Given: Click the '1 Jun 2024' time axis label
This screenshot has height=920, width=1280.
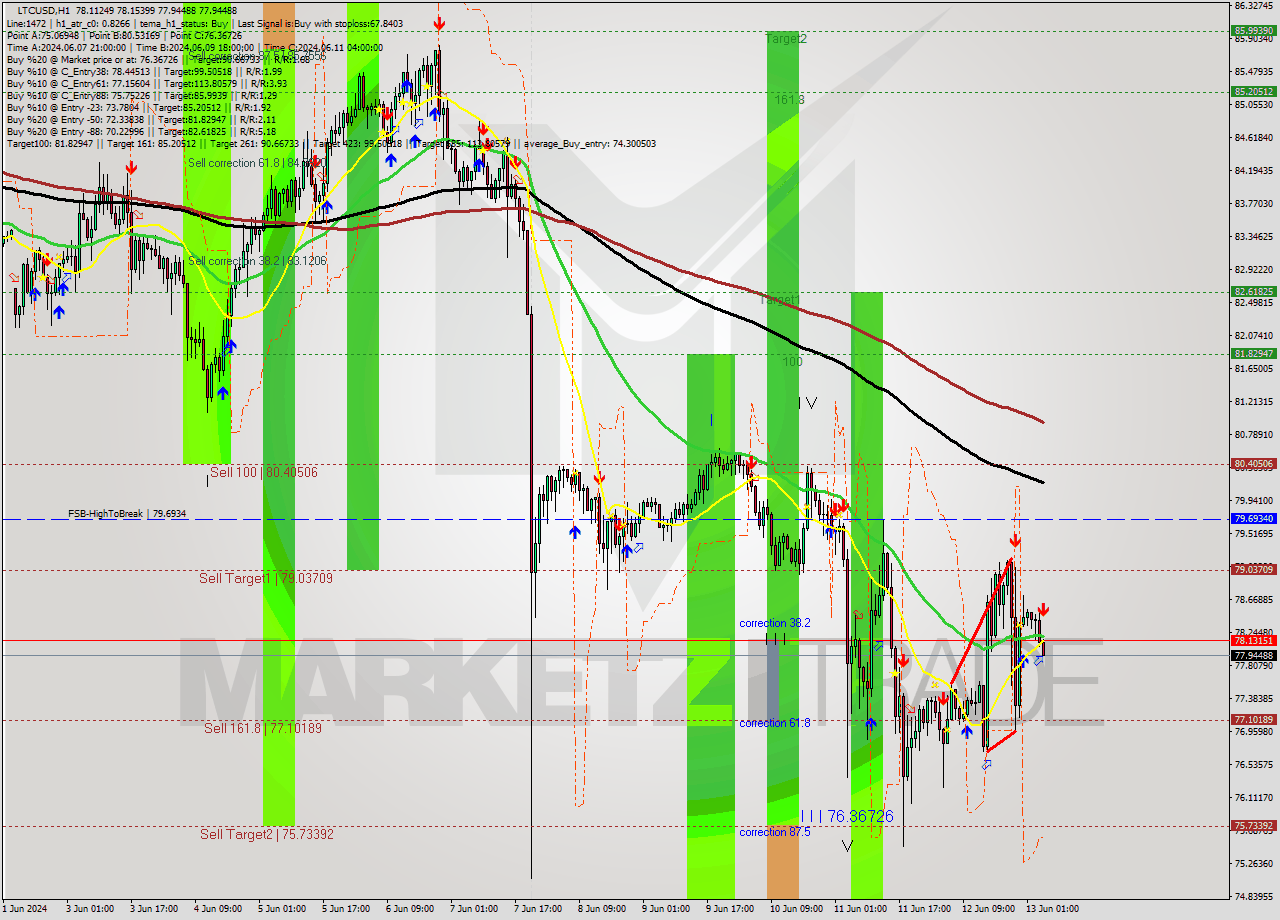Looking at the screenshot, I should click(x=25, y=909).
